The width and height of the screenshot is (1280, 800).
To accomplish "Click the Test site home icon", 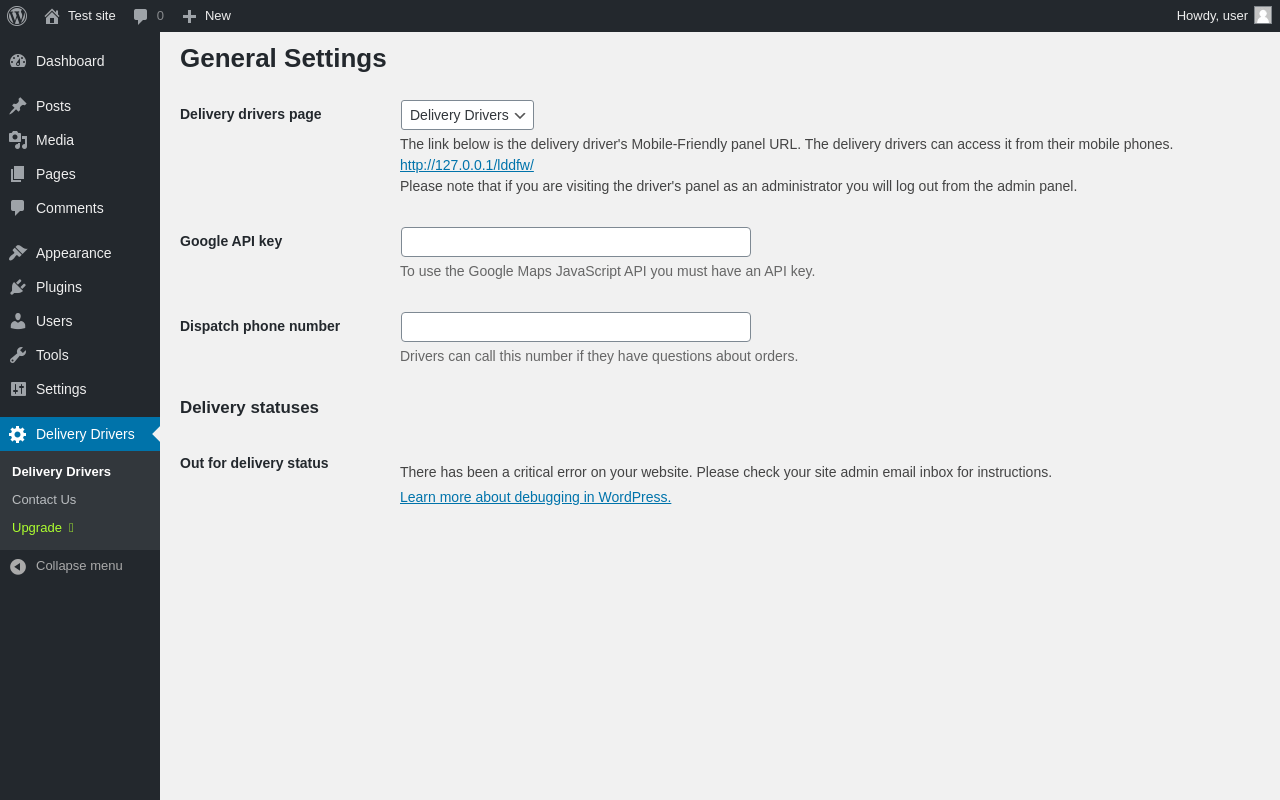I will click(52, 16).
